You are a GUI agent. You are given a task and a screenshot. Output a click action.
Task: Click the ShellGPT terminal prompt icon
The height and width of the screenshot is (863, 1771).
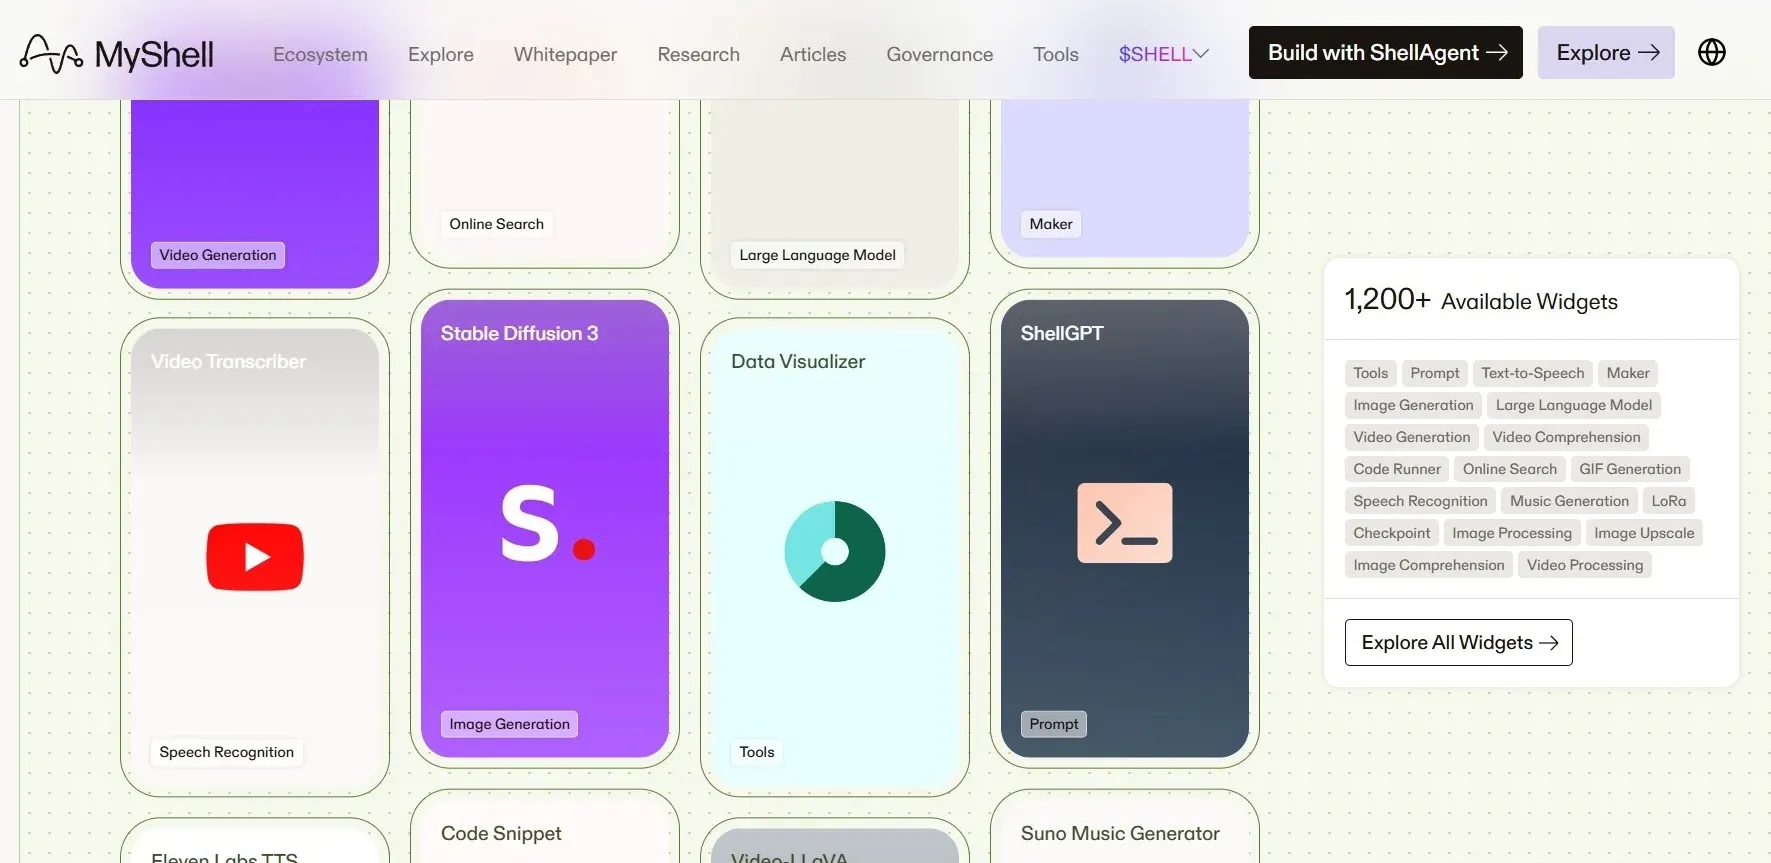1125,523
